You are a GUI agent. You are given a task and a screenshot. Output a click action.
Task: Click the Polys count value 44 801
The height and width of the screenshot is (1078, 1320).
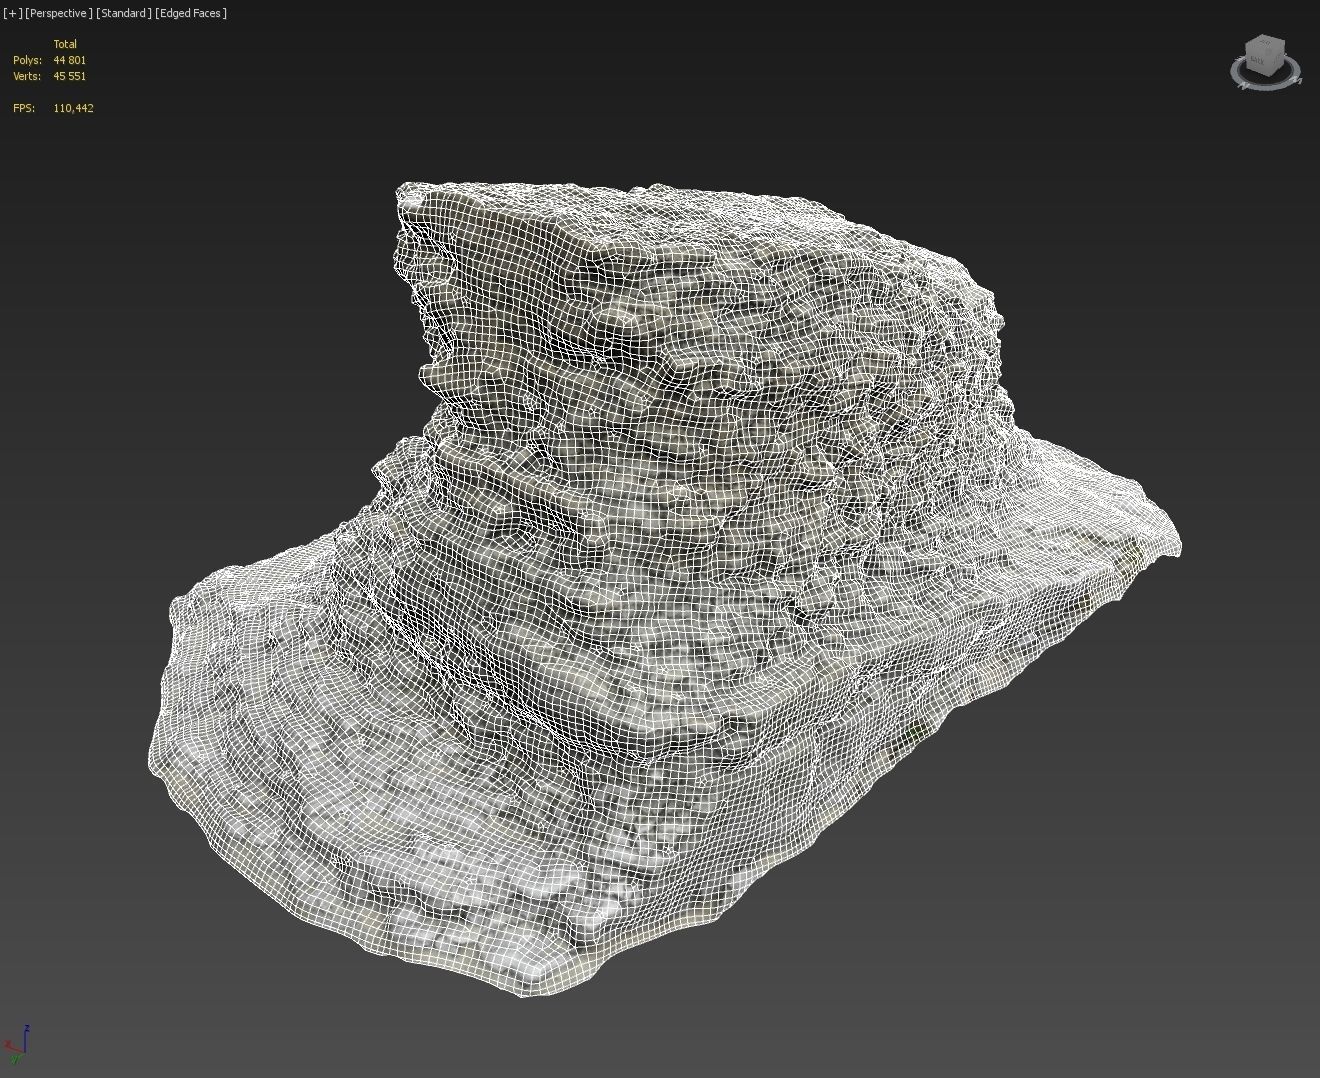click(x=70, y=60)
